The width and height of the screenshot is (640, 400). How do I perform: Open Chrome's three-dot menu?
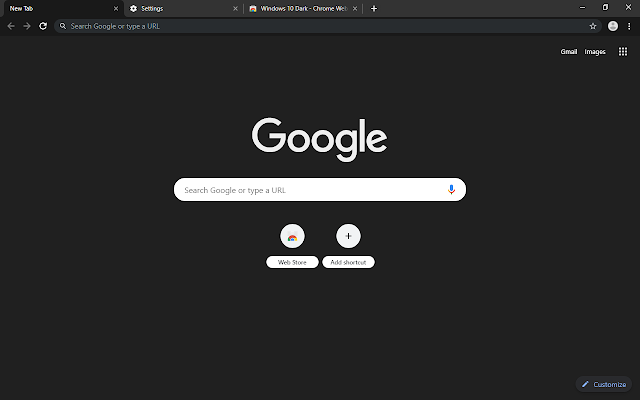click(629, 26)
